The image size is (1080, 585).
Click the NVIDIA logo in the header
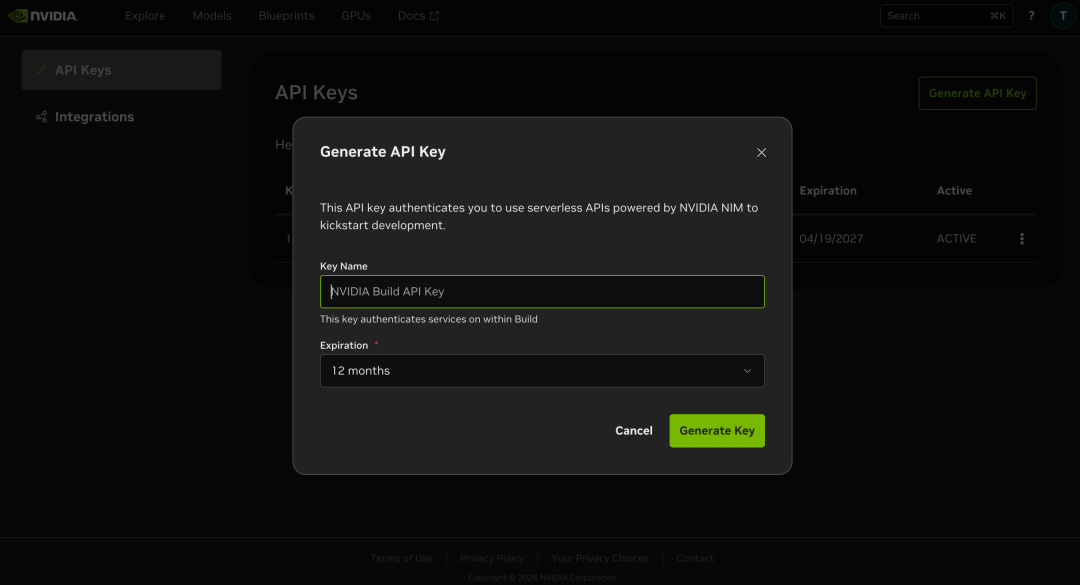(43, 15)
